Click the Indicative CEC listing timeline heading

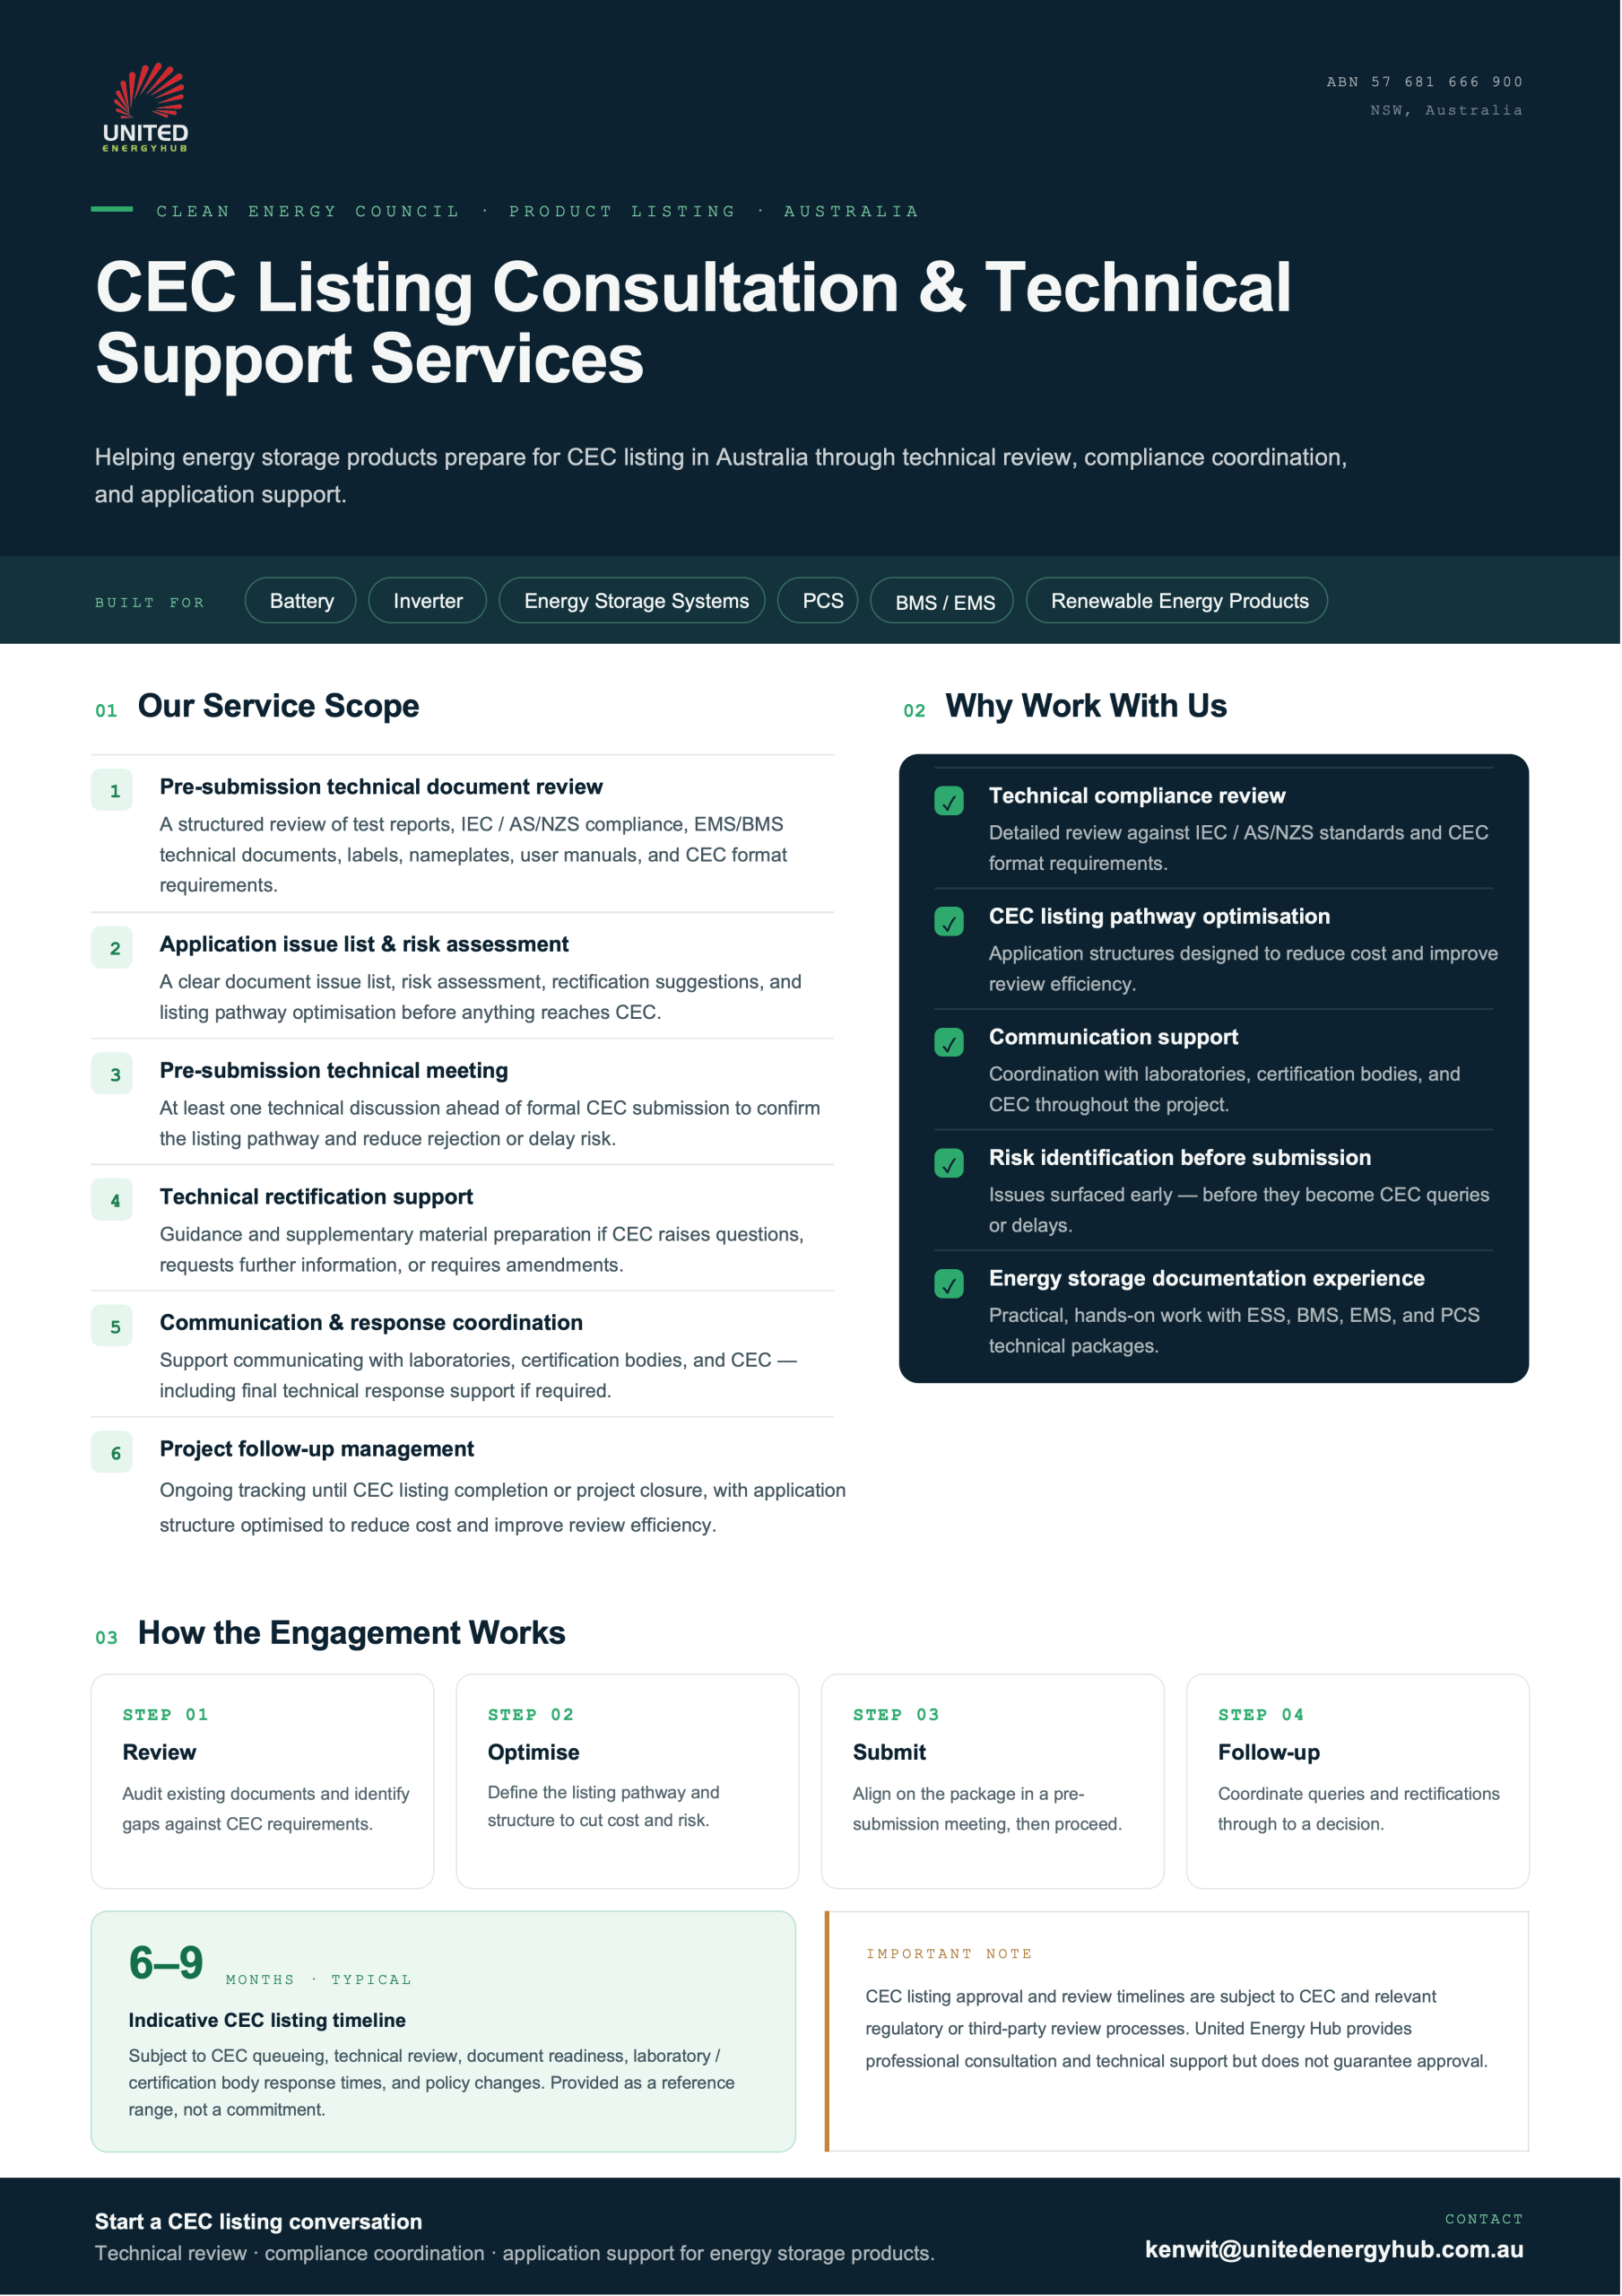(x=267, y=2020)
